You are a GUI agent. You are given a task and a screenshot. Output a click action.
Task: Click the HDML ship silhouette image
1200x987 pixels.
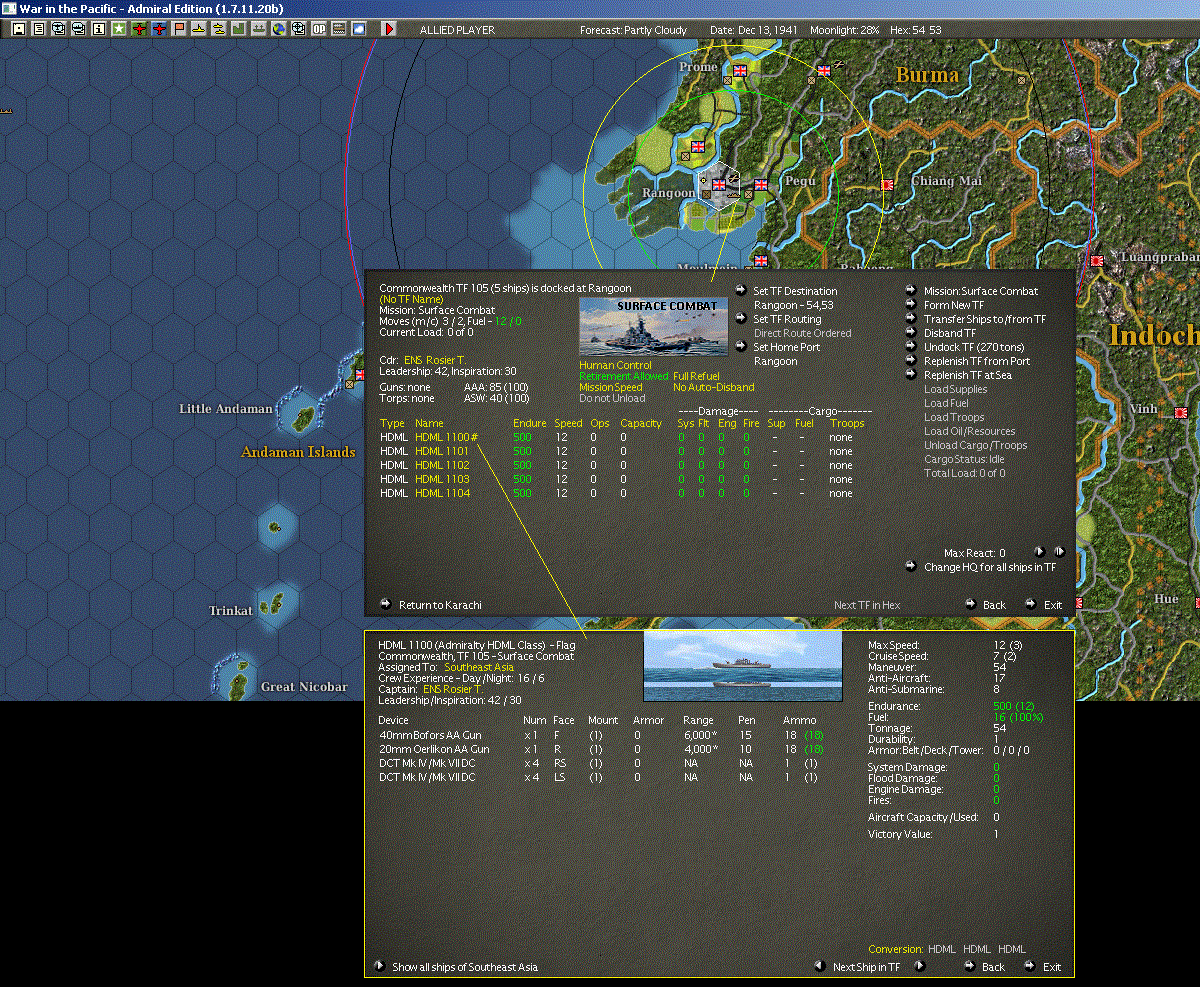[743, 666]
